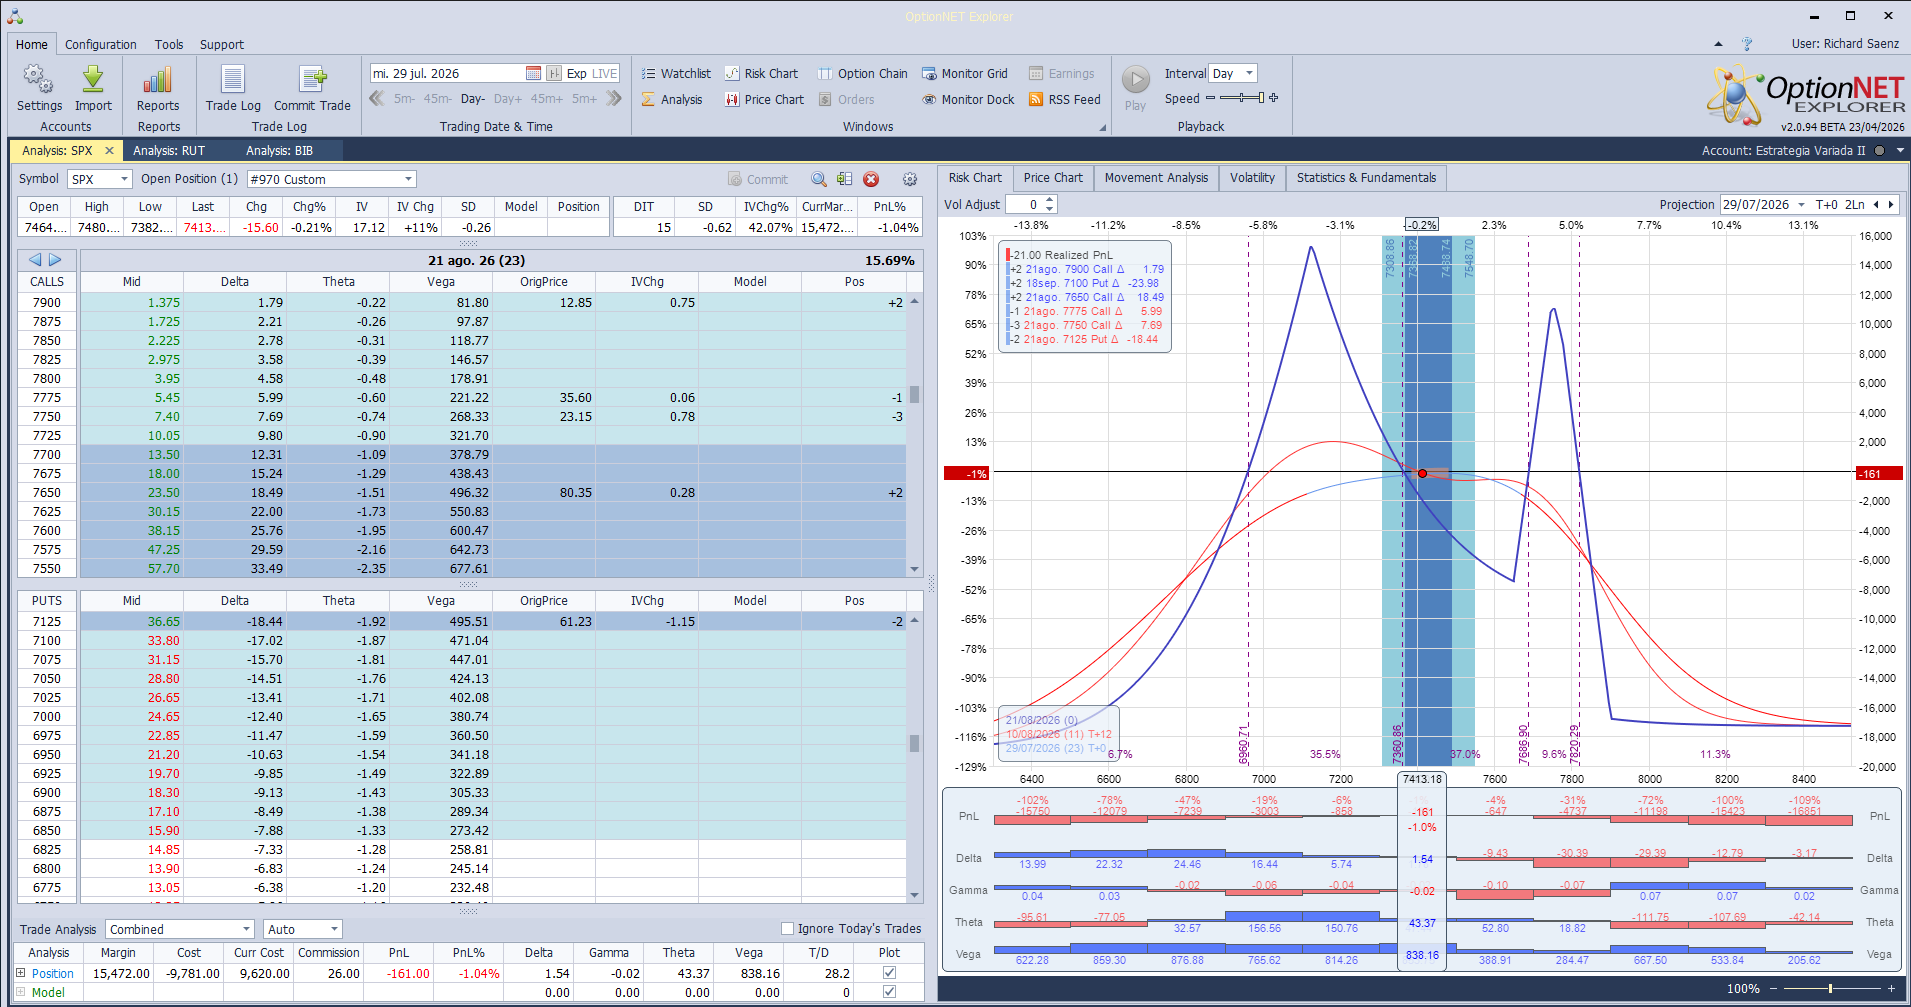
Task: Click the 5m- time step button
Action: 404,99
